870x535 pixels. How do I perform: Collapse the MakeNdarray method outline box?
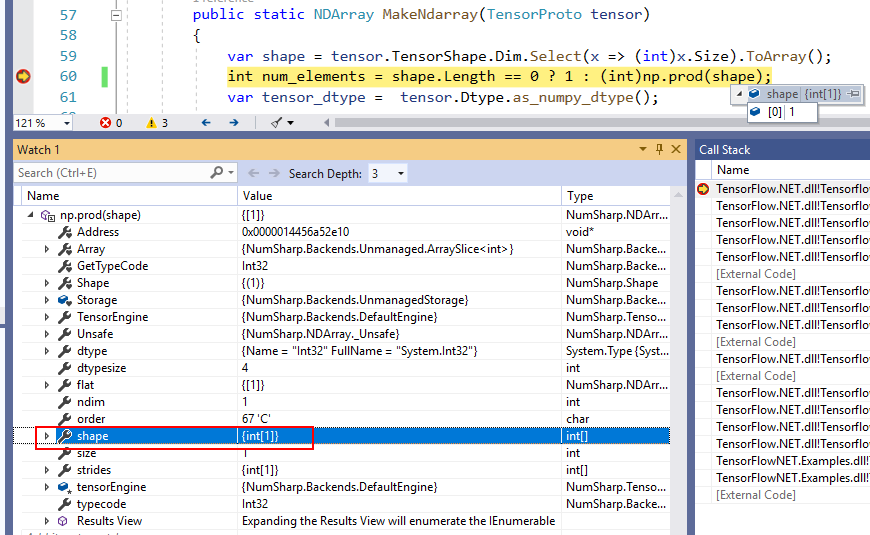click(x=116, y=15)
